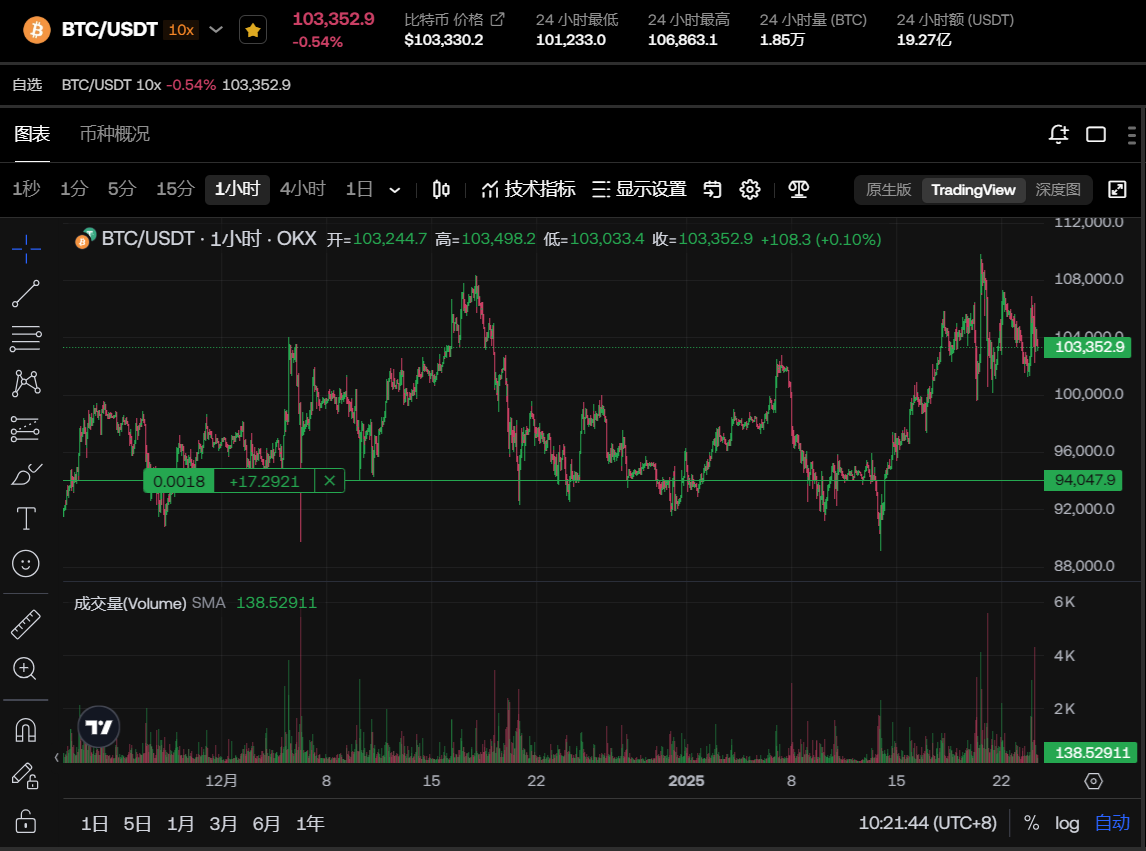Click the zoom in magnifier tool
The image size is (1146, 851).
pyautogui.click(x=25, y=668)
